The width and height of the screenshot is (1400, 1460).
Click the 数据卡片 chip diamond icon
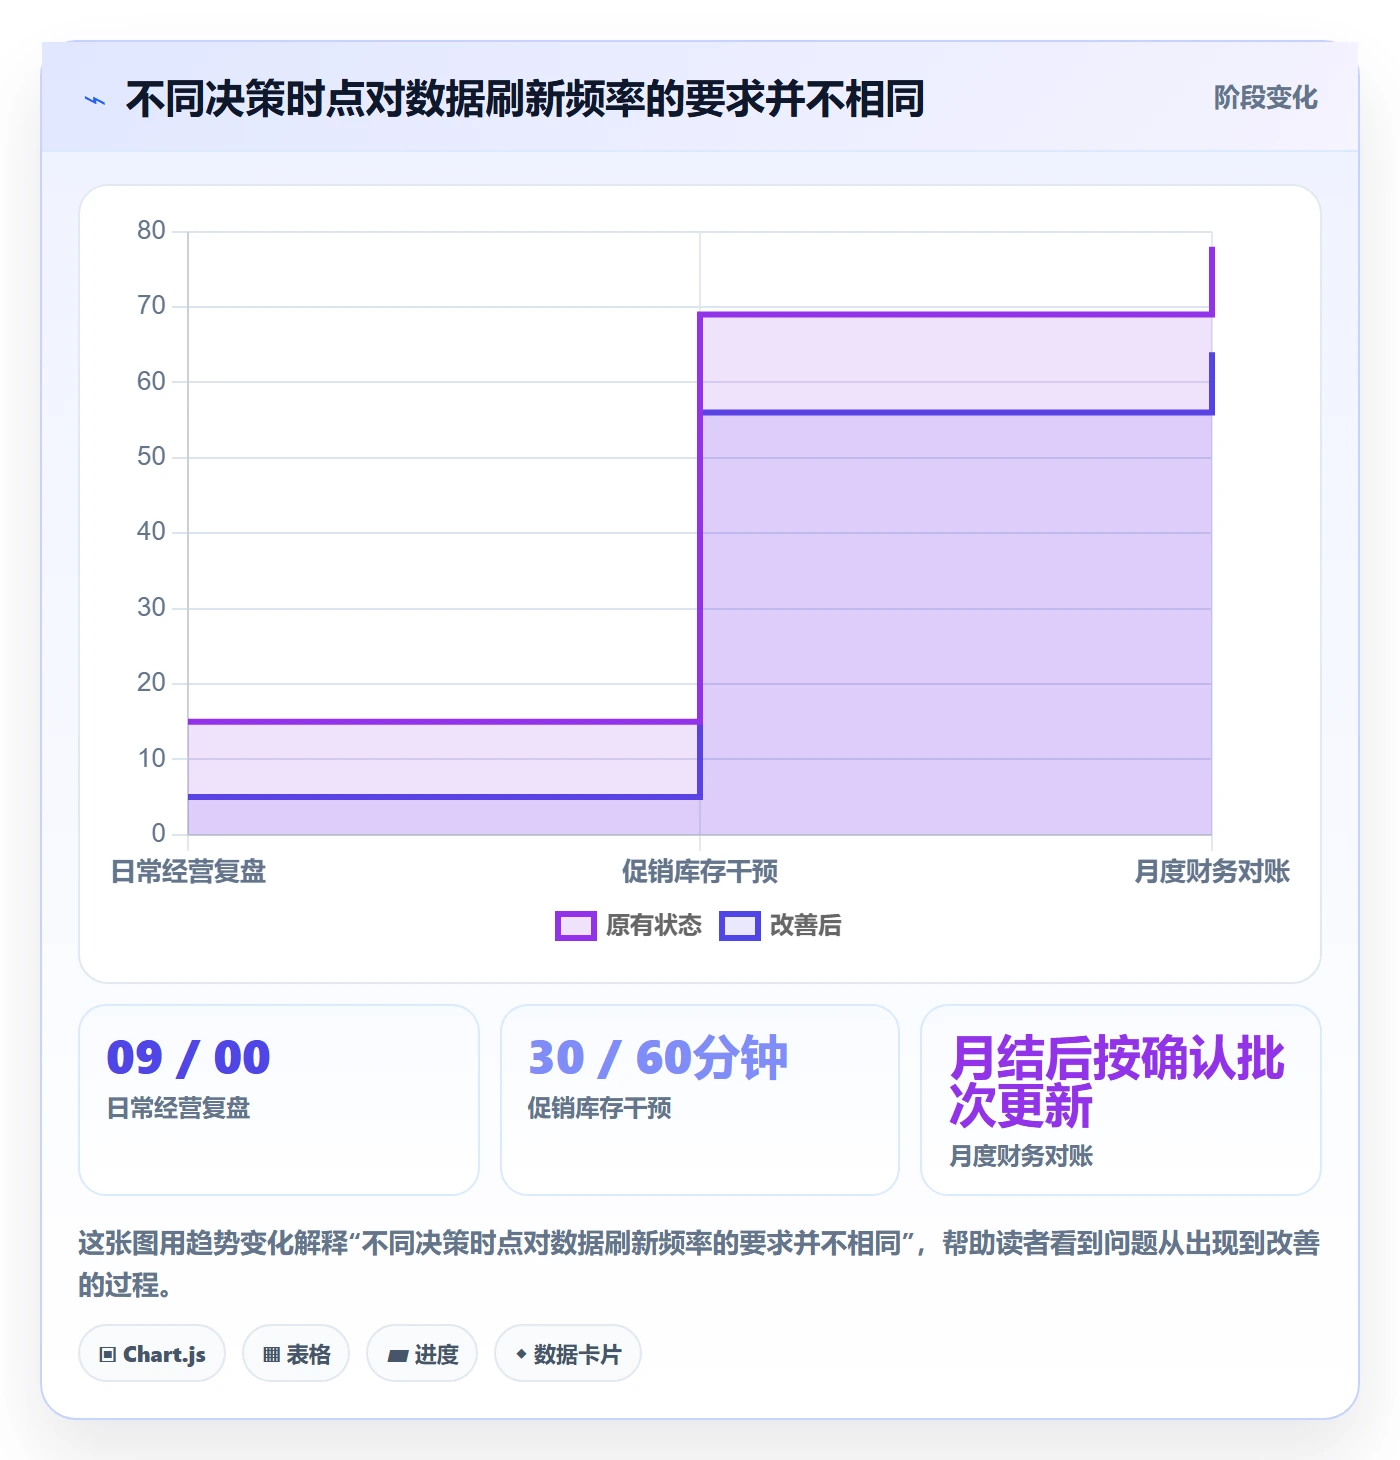coord(521,1354)
